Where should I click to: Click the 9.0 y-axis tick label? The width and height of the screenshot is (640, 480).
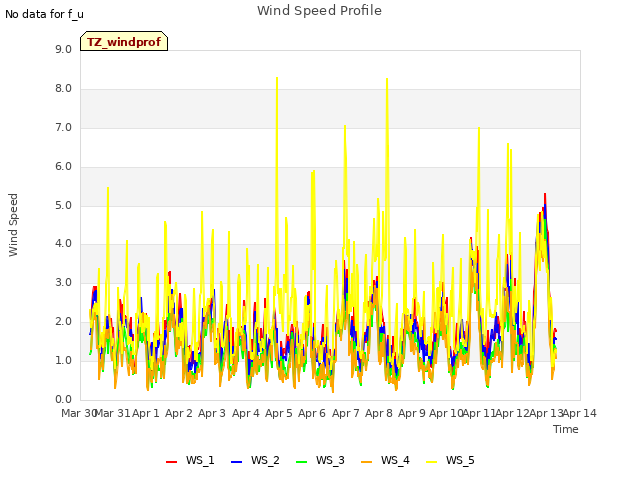[63, 50]
